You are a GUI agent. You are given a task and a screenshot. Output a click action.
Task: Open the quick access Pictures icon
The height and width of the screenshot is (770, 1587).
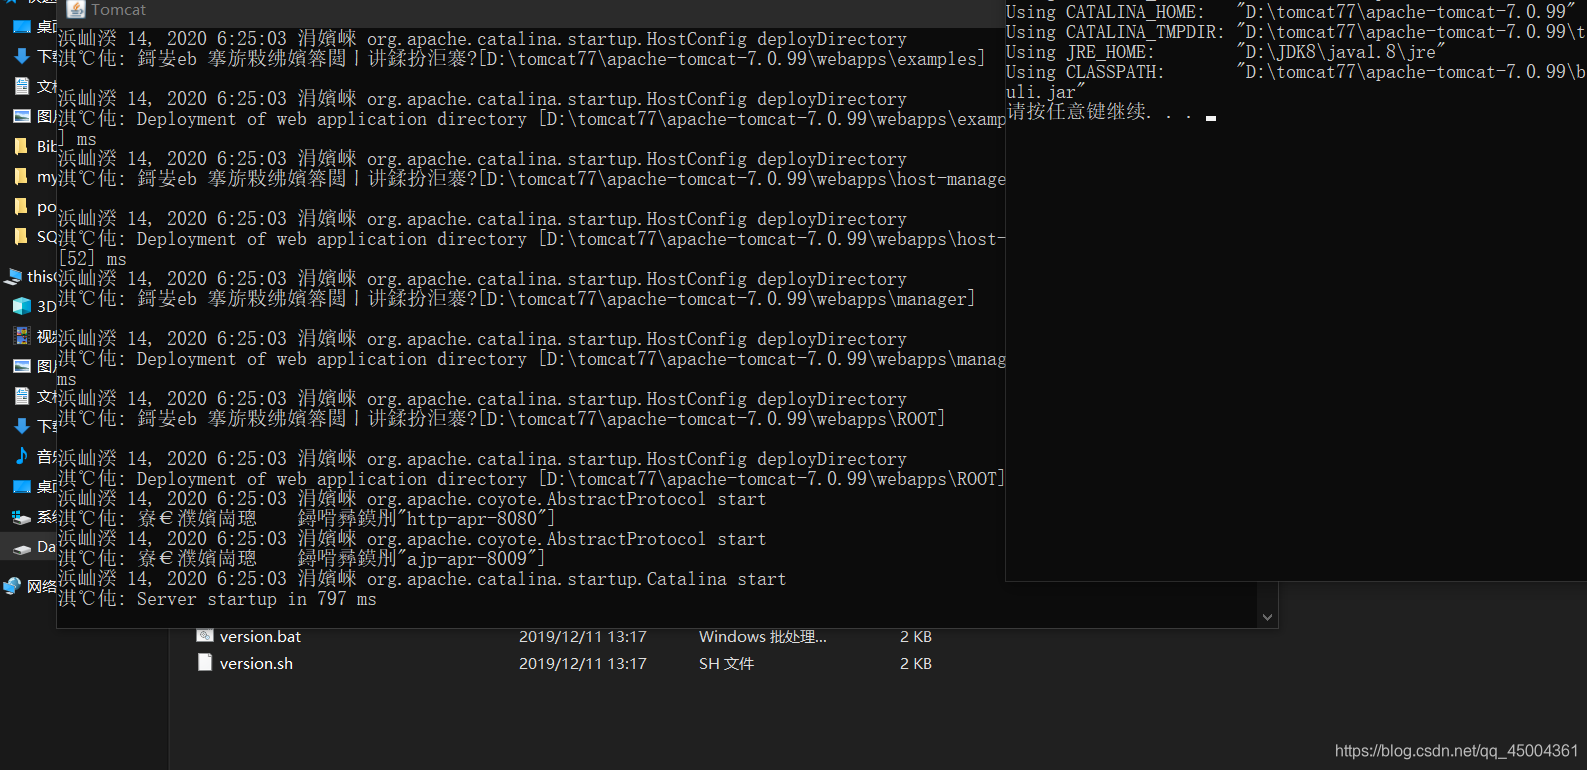pos(22,116)
